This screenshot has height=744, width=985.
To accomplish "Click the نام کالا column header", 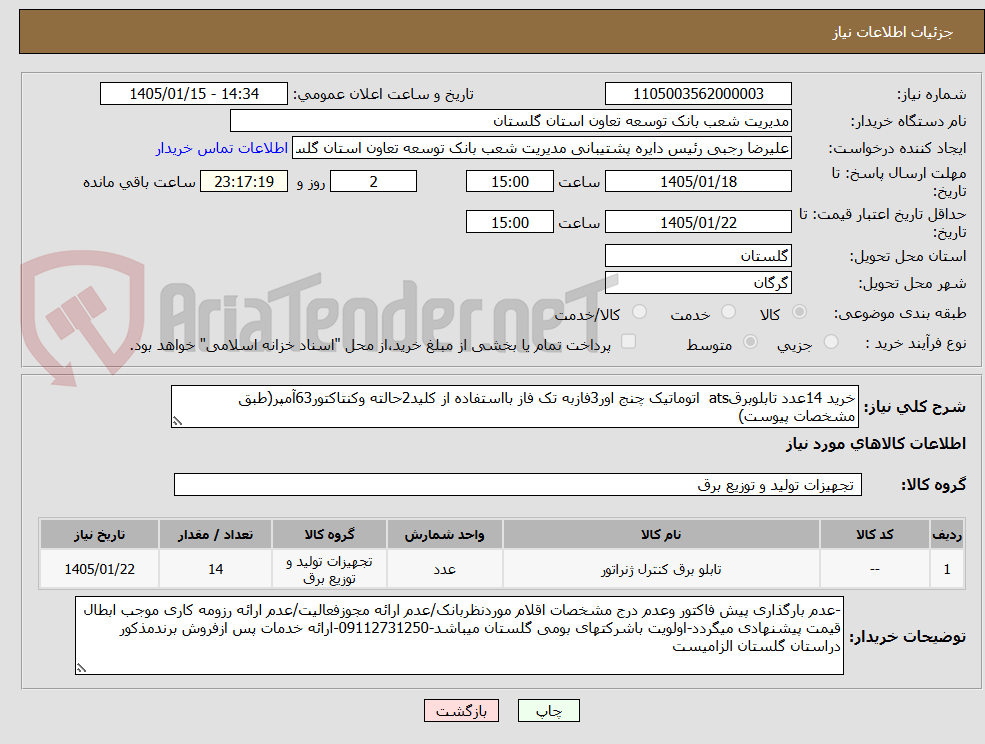I will (x=661, y=534).
